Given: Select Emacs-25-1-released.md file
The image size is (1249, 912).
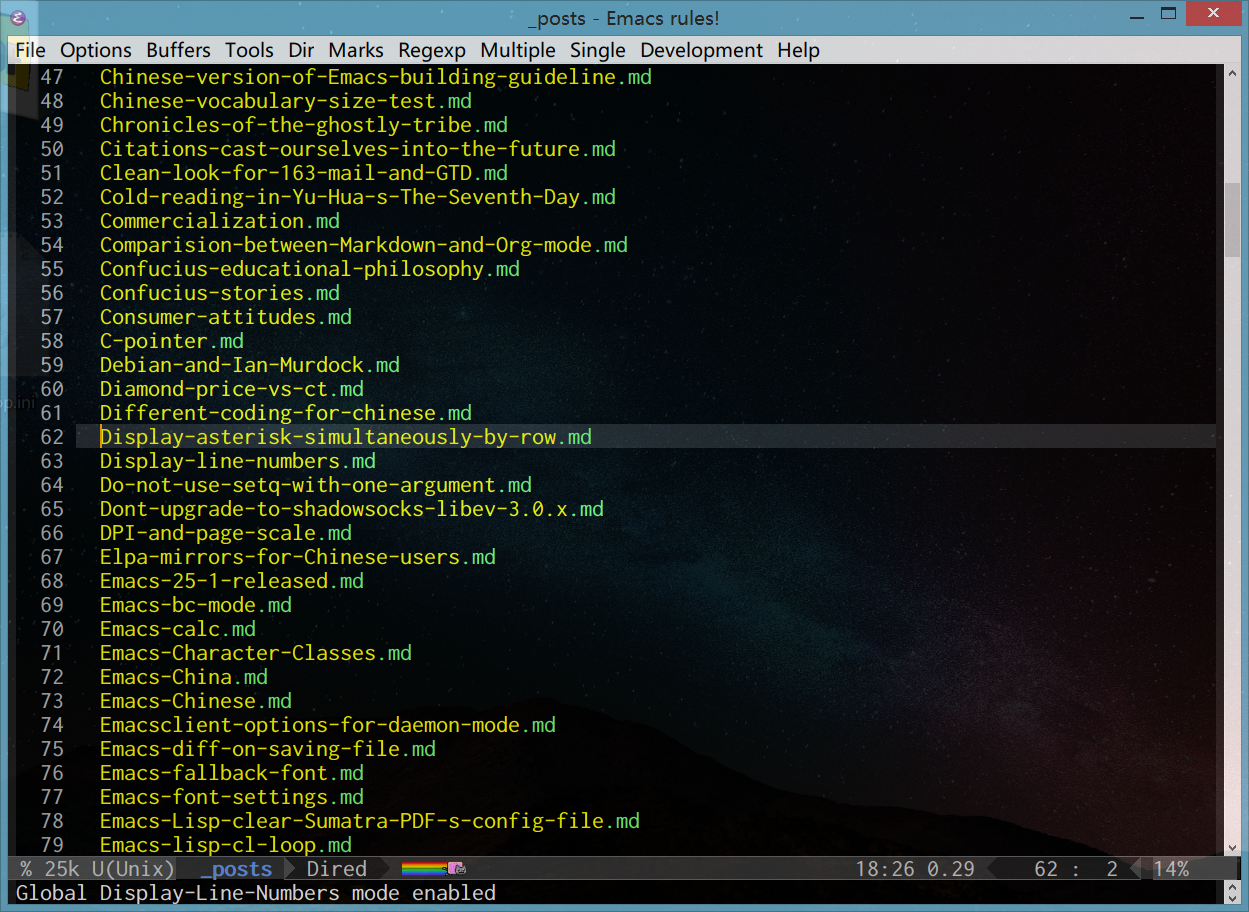Looking at the screenshot, I should point(232,581).
